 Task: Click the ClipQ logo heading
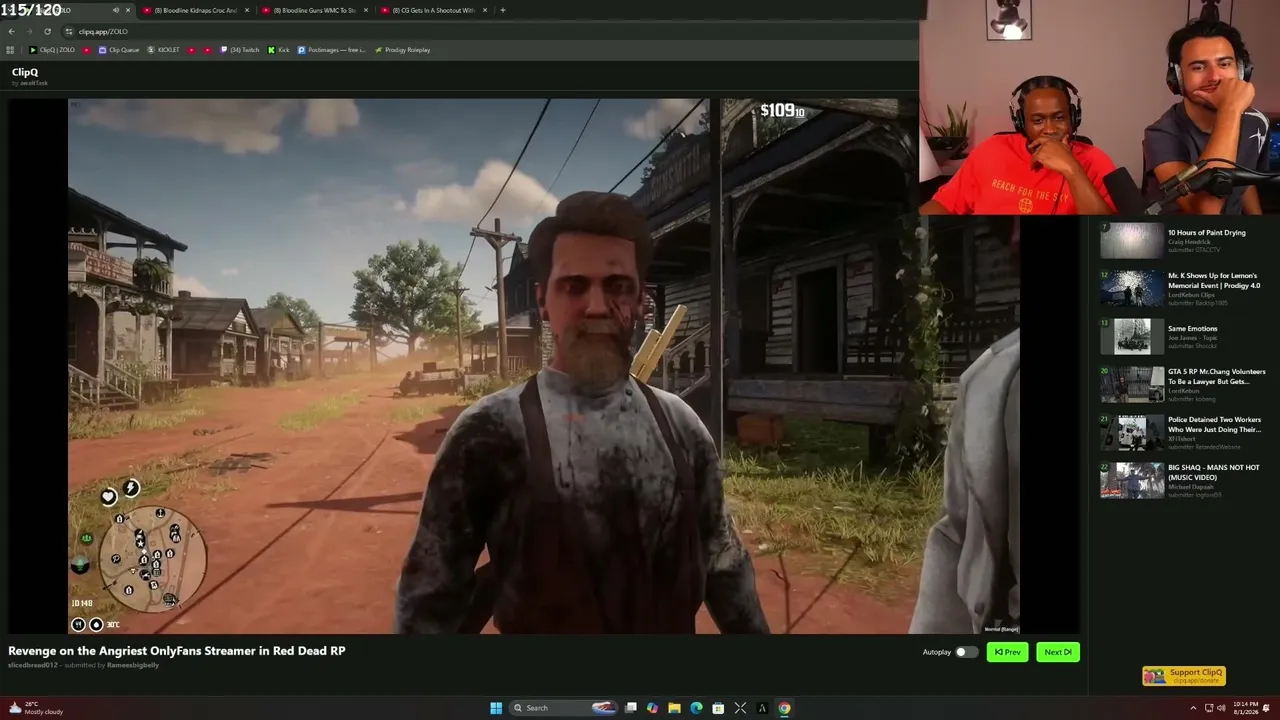click(25, 72)
